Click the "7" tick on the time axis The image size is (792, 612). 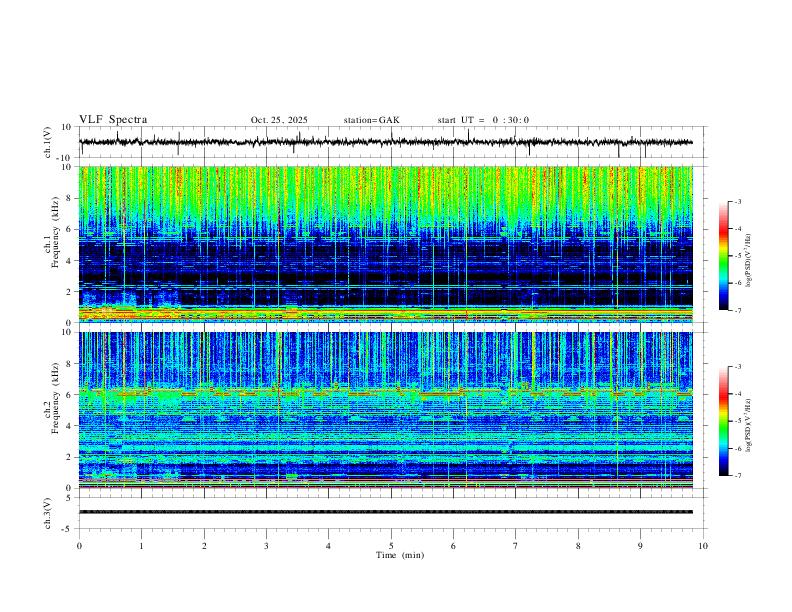click(516, 546)
